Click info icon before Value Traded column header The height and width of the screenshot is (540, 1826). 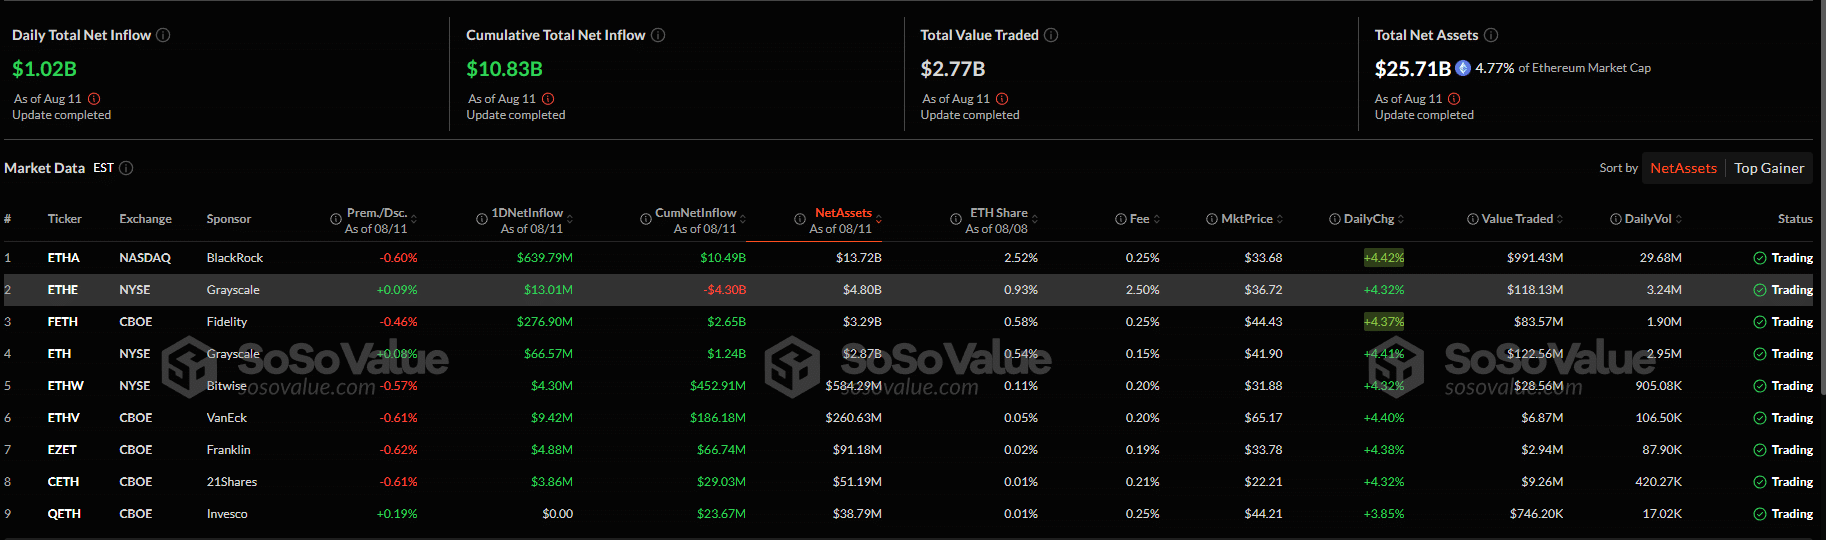1473,219
